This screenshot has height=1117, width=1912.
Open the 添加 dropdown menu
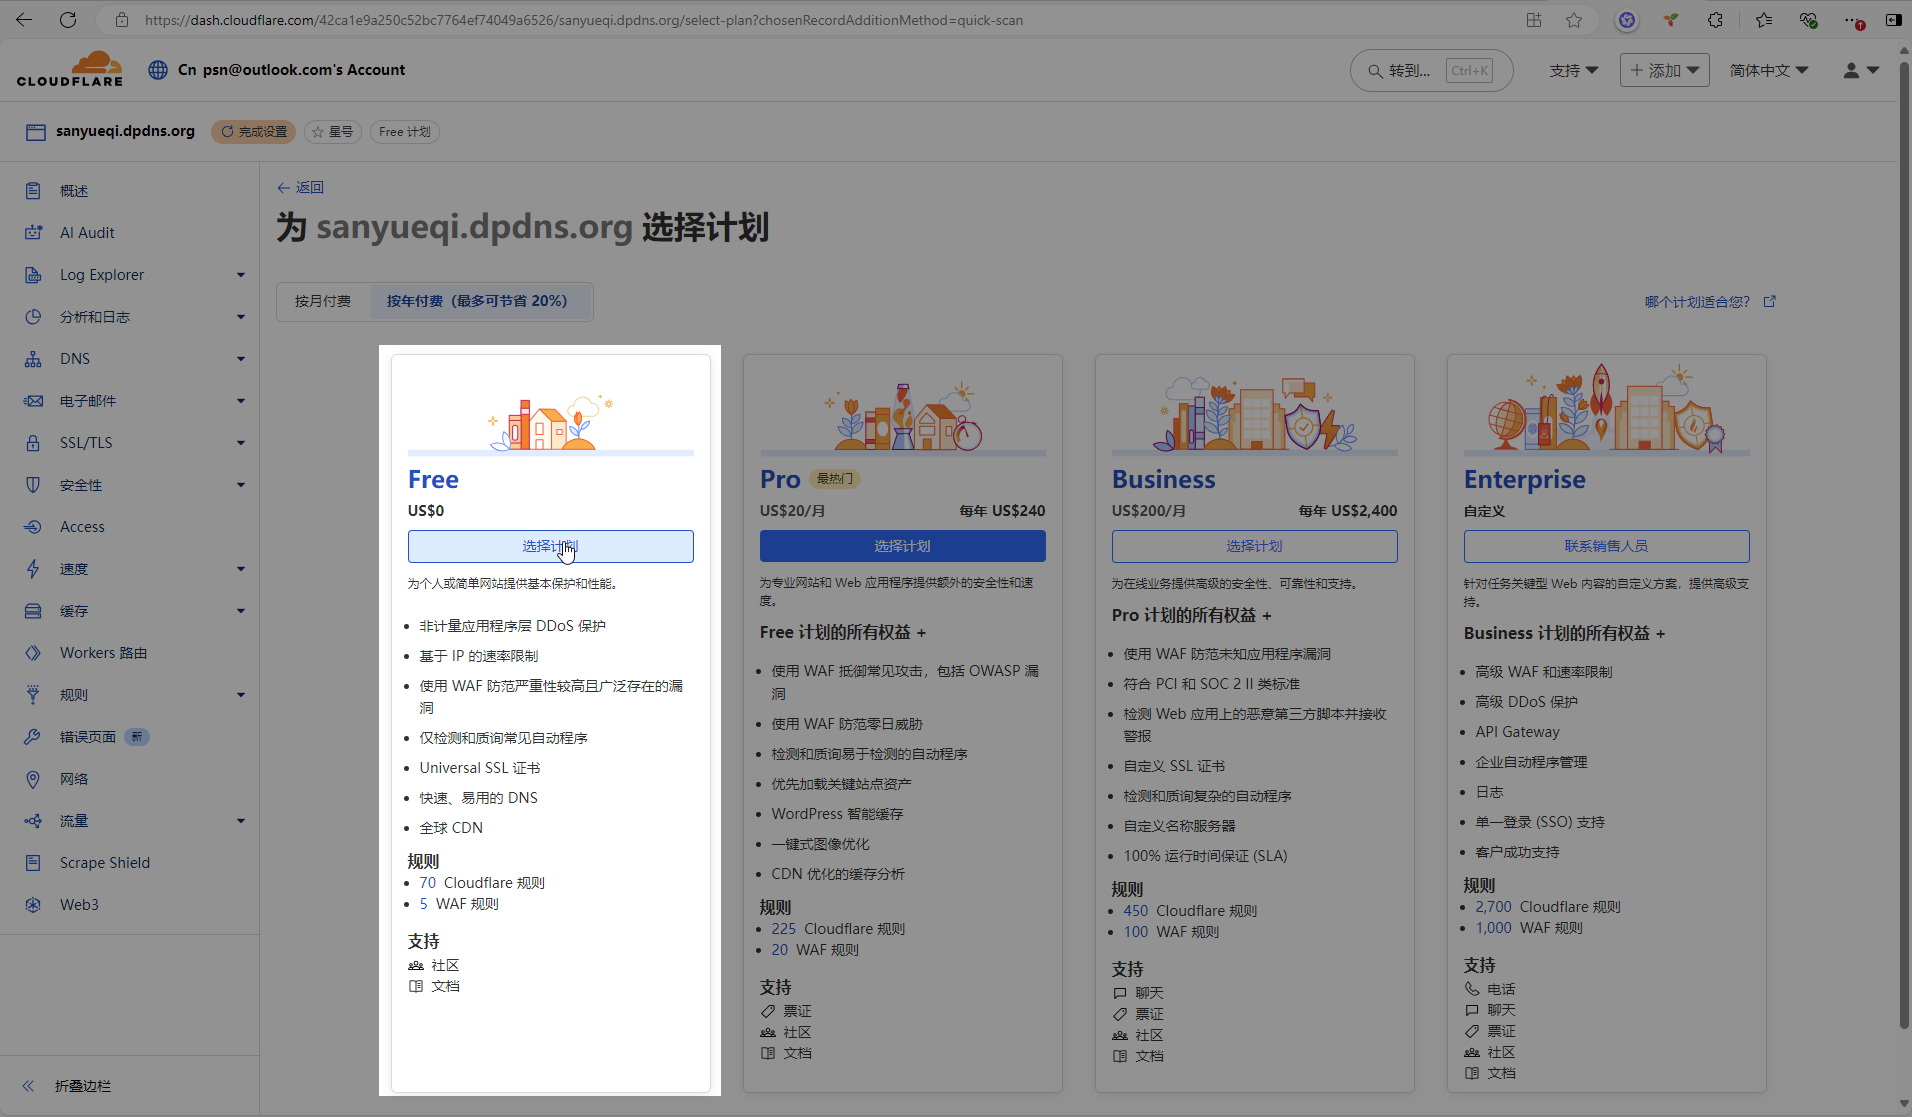point(1664,71)
